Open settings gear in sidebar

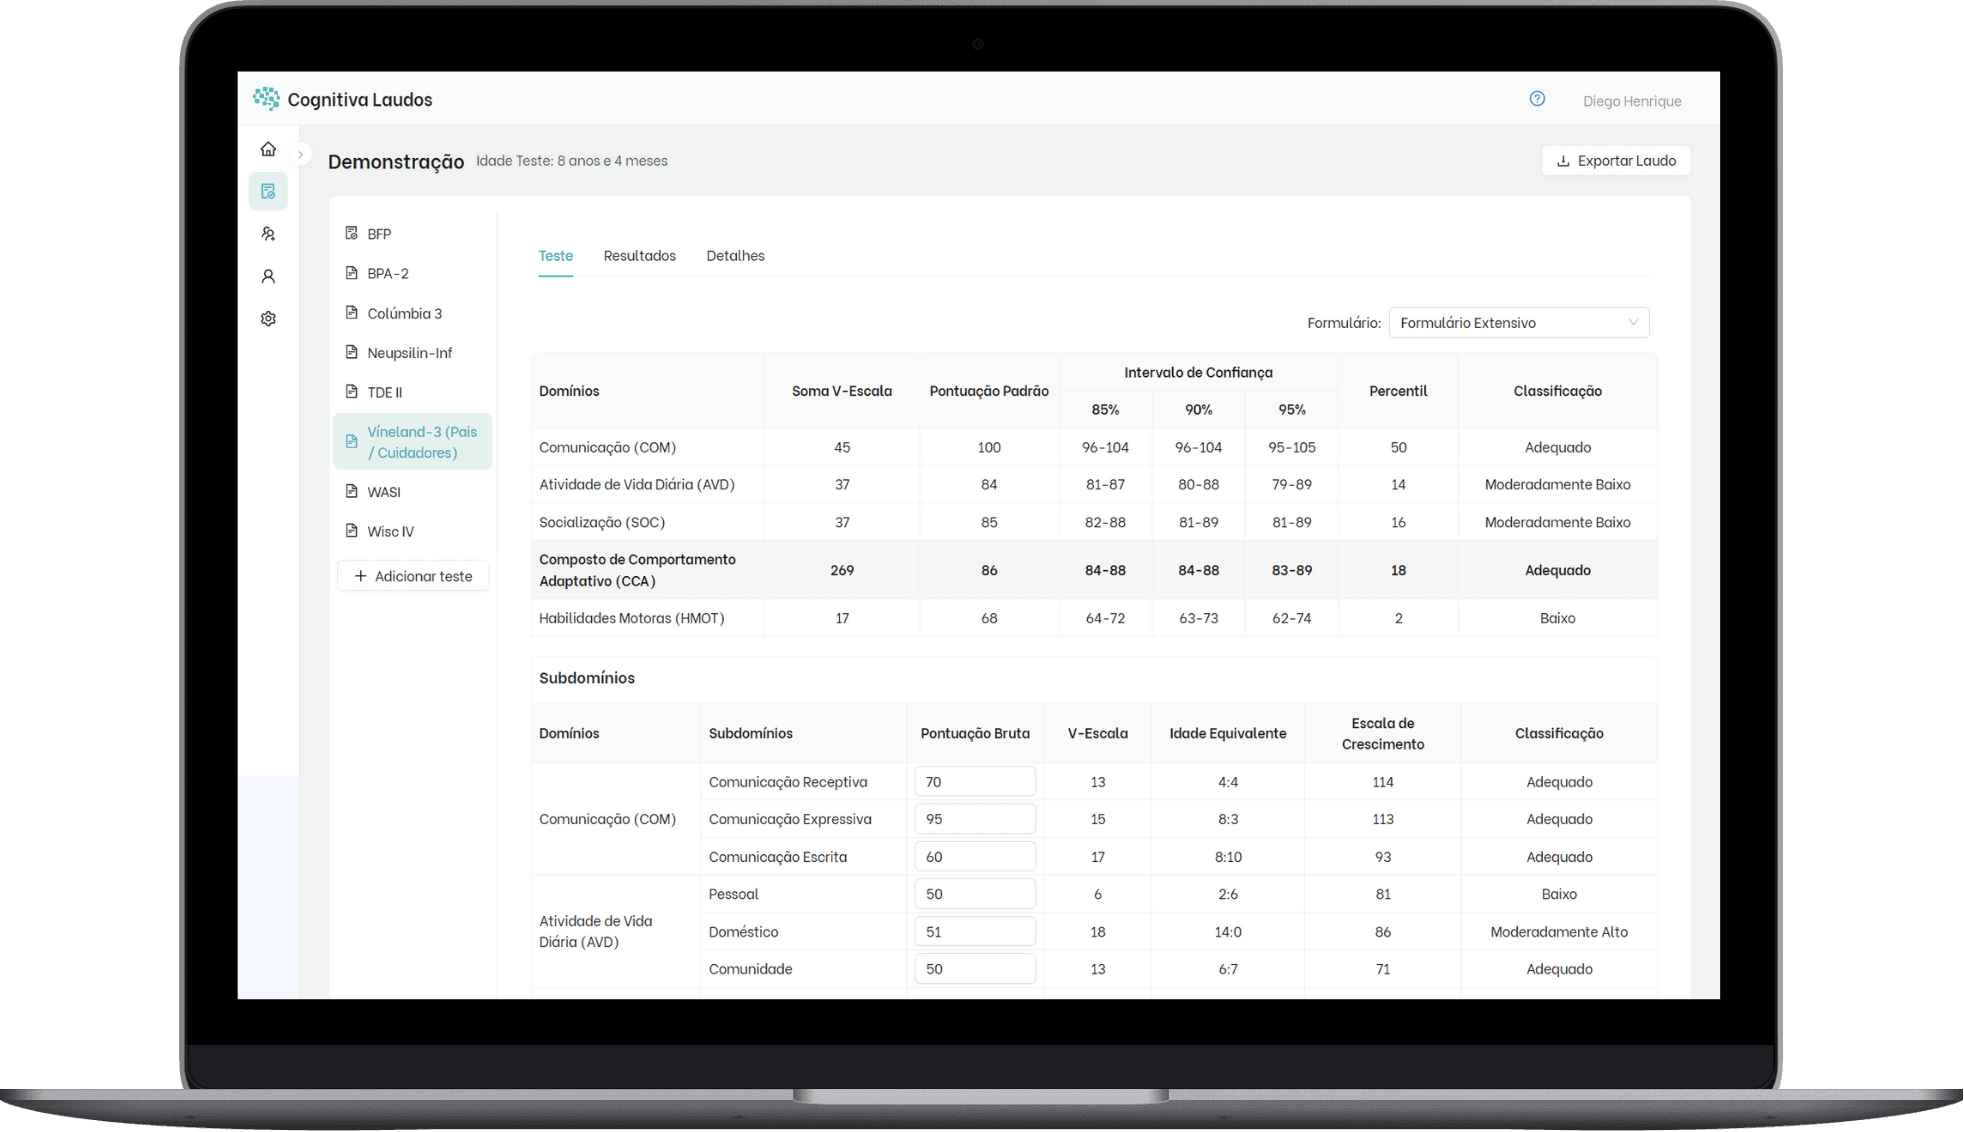pyautogui.click(x=268, y=319)
